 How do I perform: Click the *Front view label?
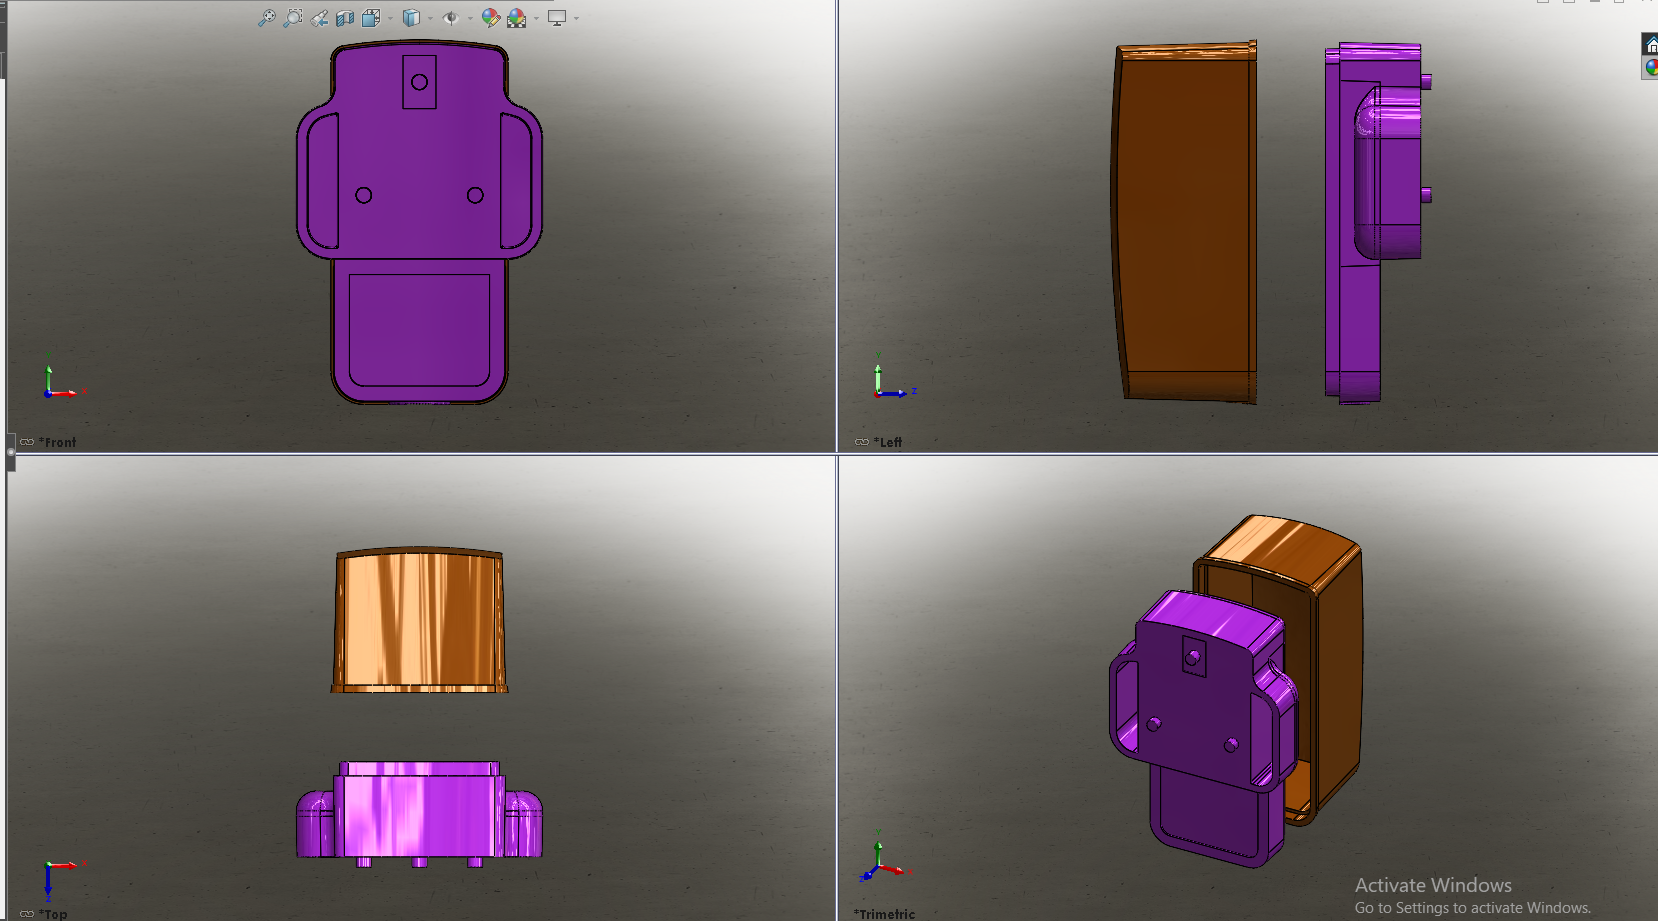[x=57, y=442]
